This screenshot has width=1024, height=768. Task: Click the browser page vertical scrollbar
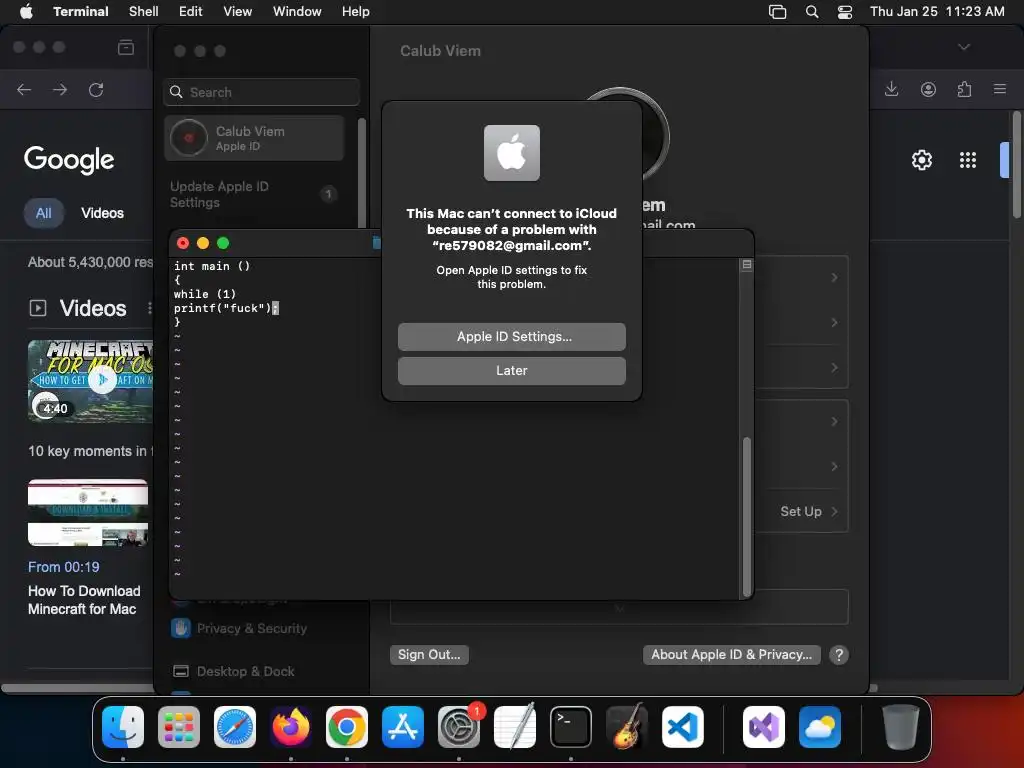tap(1016, 165)
